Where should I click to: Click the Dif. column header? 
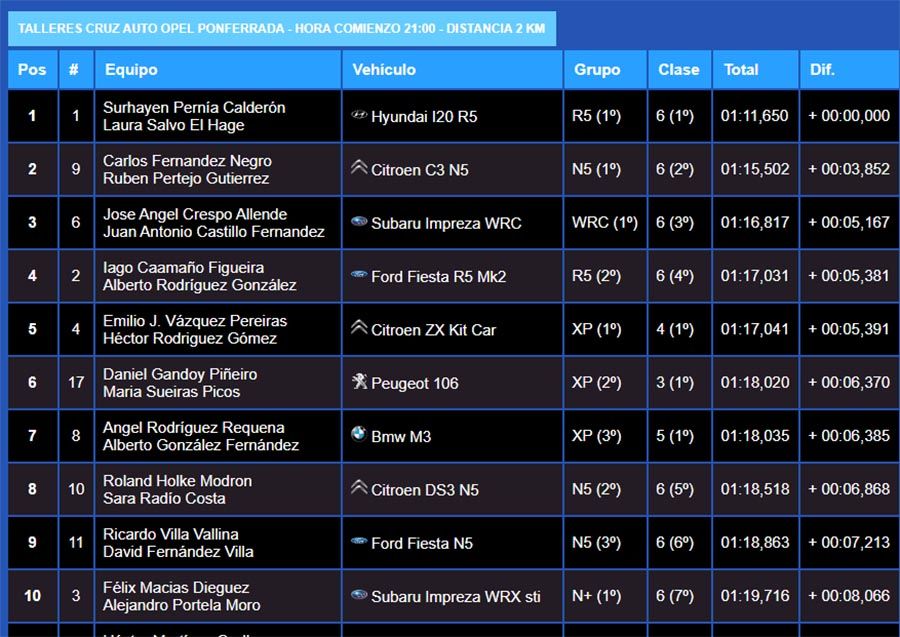(x=823, y=70)
